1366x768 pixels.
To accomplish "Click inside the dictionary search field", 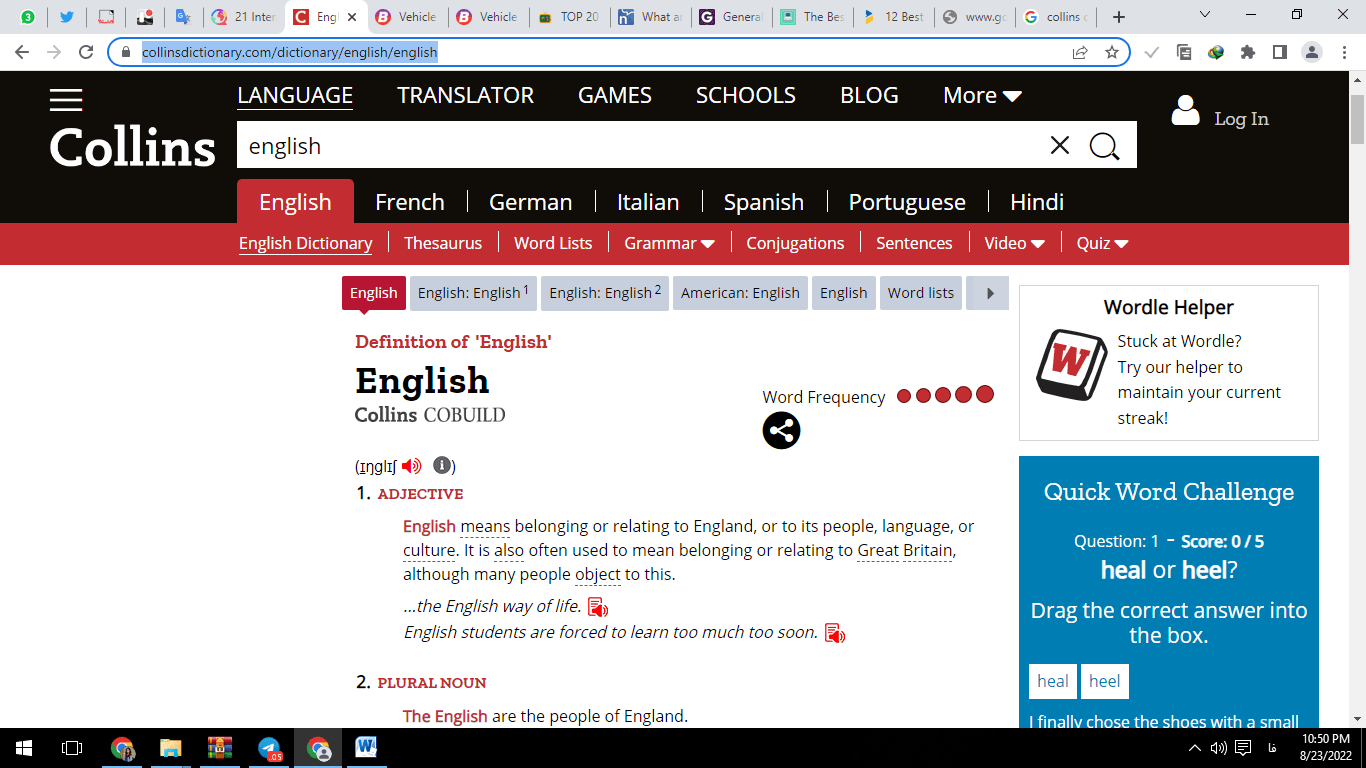I will [x=640, y=146].
